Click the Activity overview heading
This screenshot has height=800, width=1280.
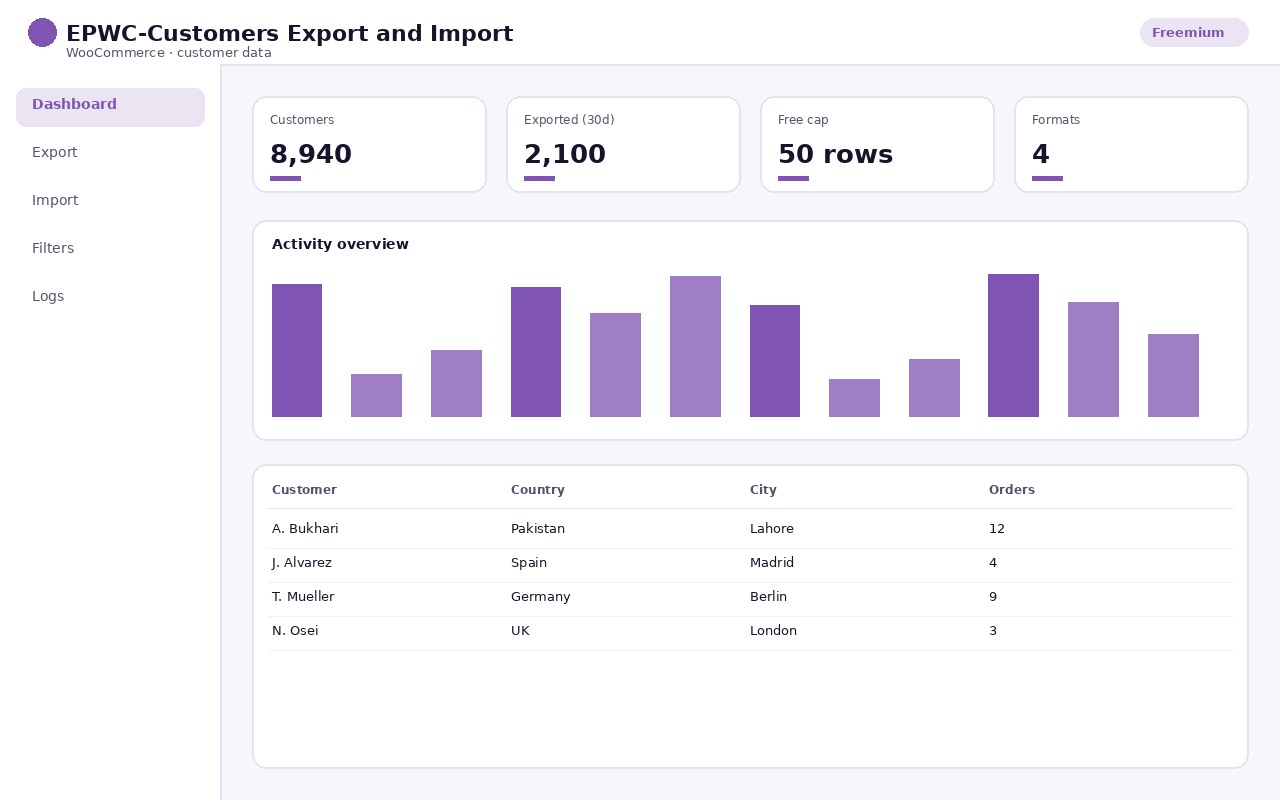click(x=340, y=244)
